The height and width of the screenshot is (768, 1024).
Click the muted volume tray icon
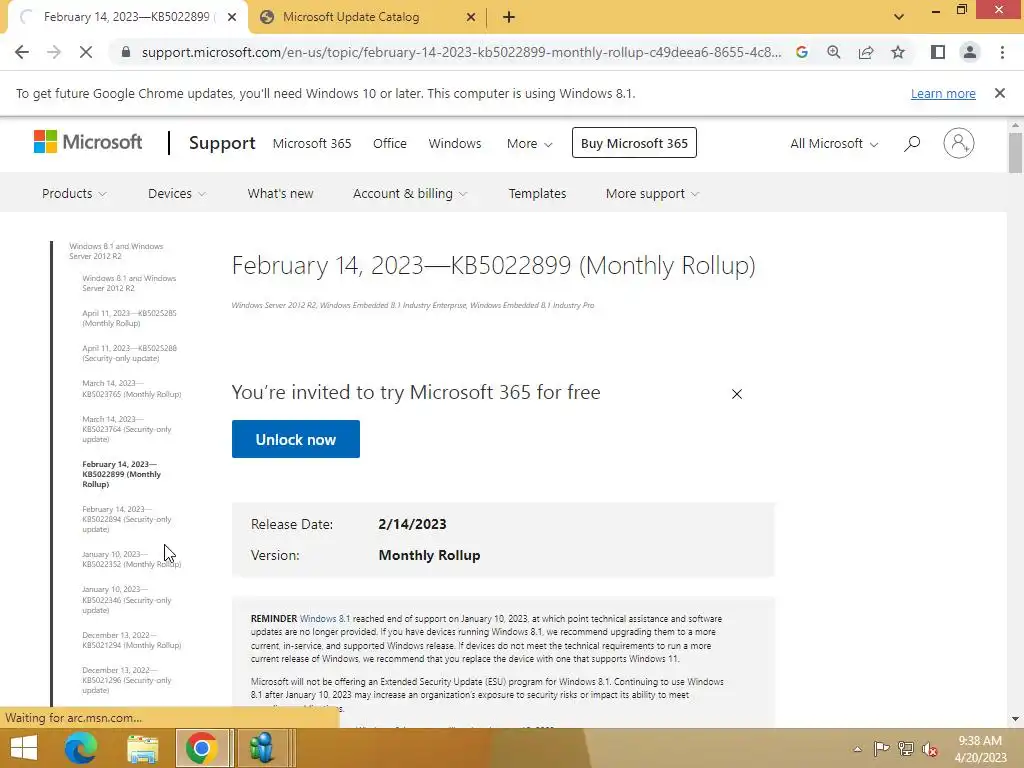[x=930, y=749]
